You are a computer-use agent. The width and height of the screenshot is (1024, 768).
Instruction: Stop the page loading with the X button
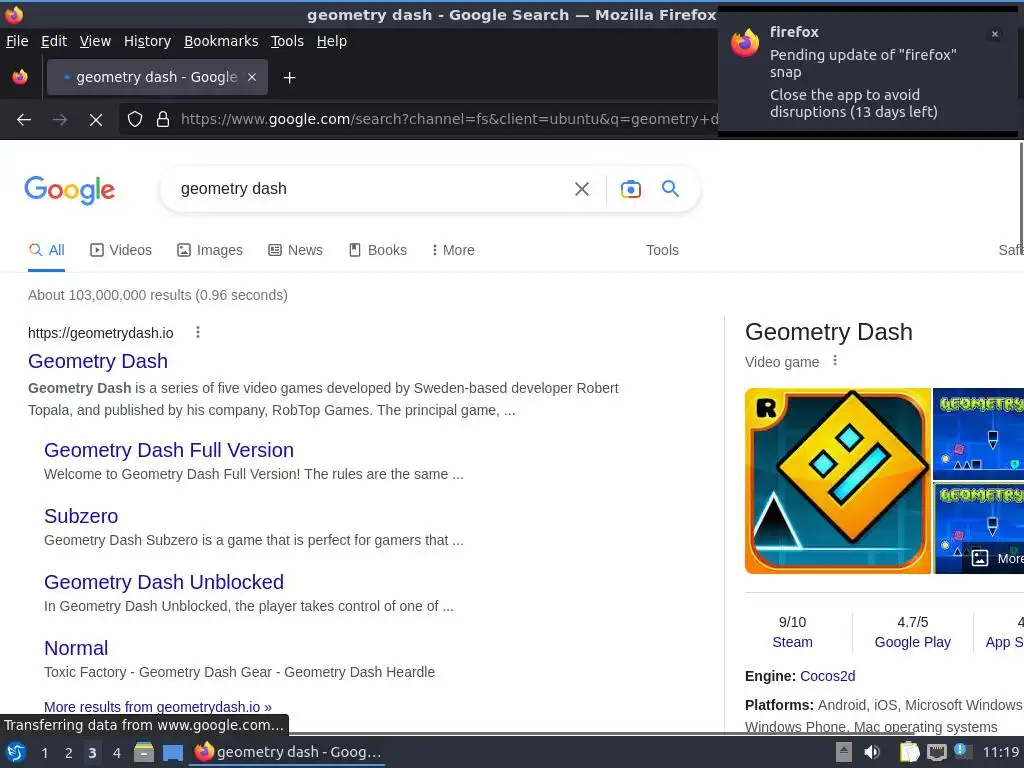tap(96, 120)
